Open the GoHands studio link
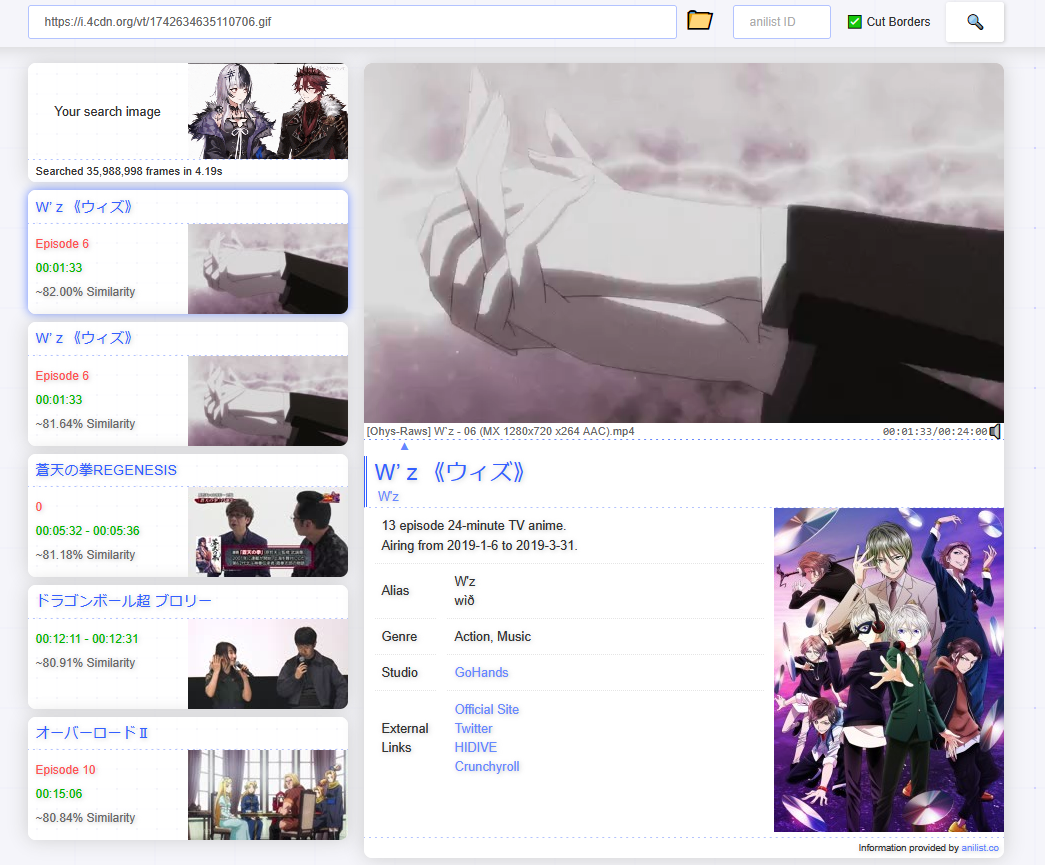The width and height of the screenshot is (1045, 865). [481, 672]
